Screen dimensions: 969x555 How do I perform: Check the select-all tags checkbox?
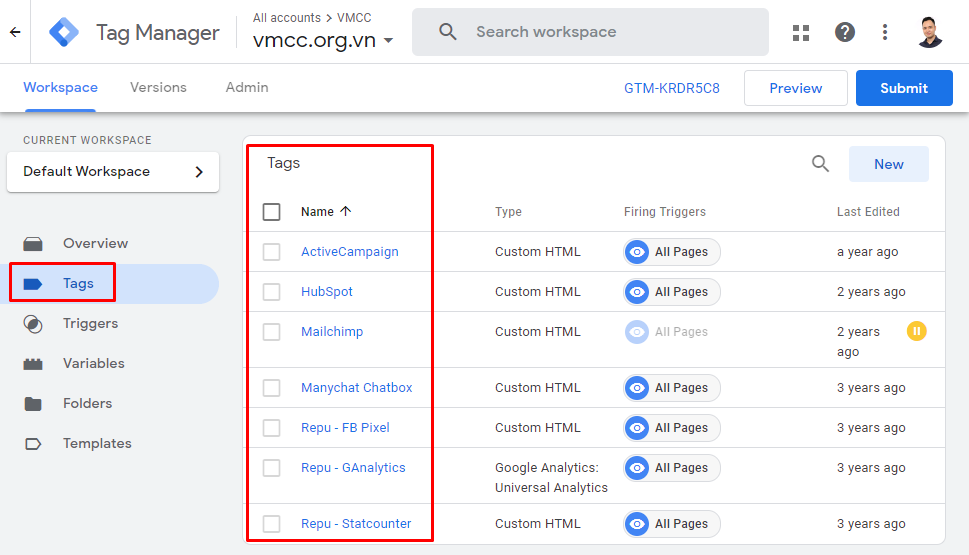point(271,212)
